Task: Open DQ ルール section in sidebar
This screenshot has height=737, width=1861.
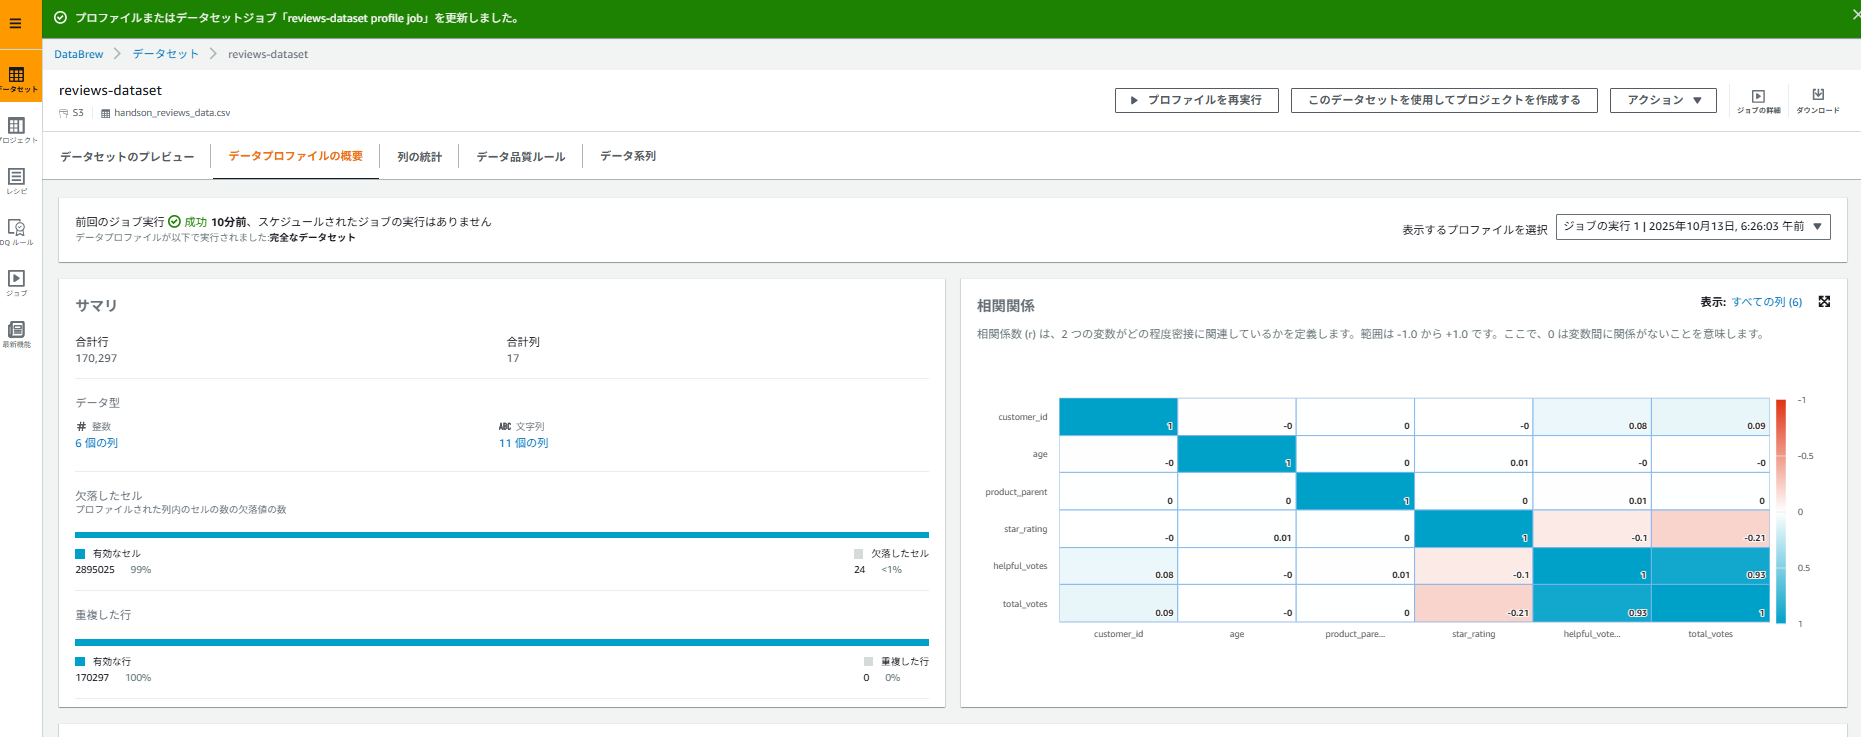Action: tap(17, 232)
